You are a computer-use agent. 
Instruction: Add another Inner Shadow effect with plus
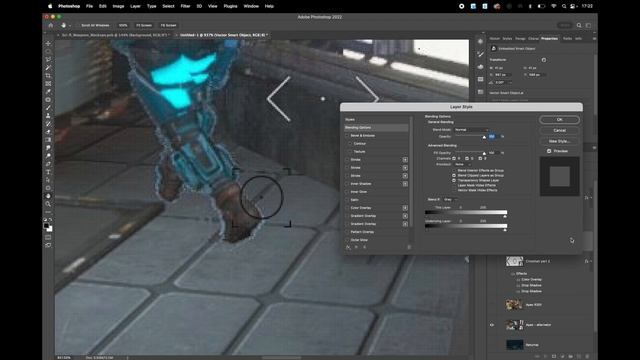click(405, 184)
